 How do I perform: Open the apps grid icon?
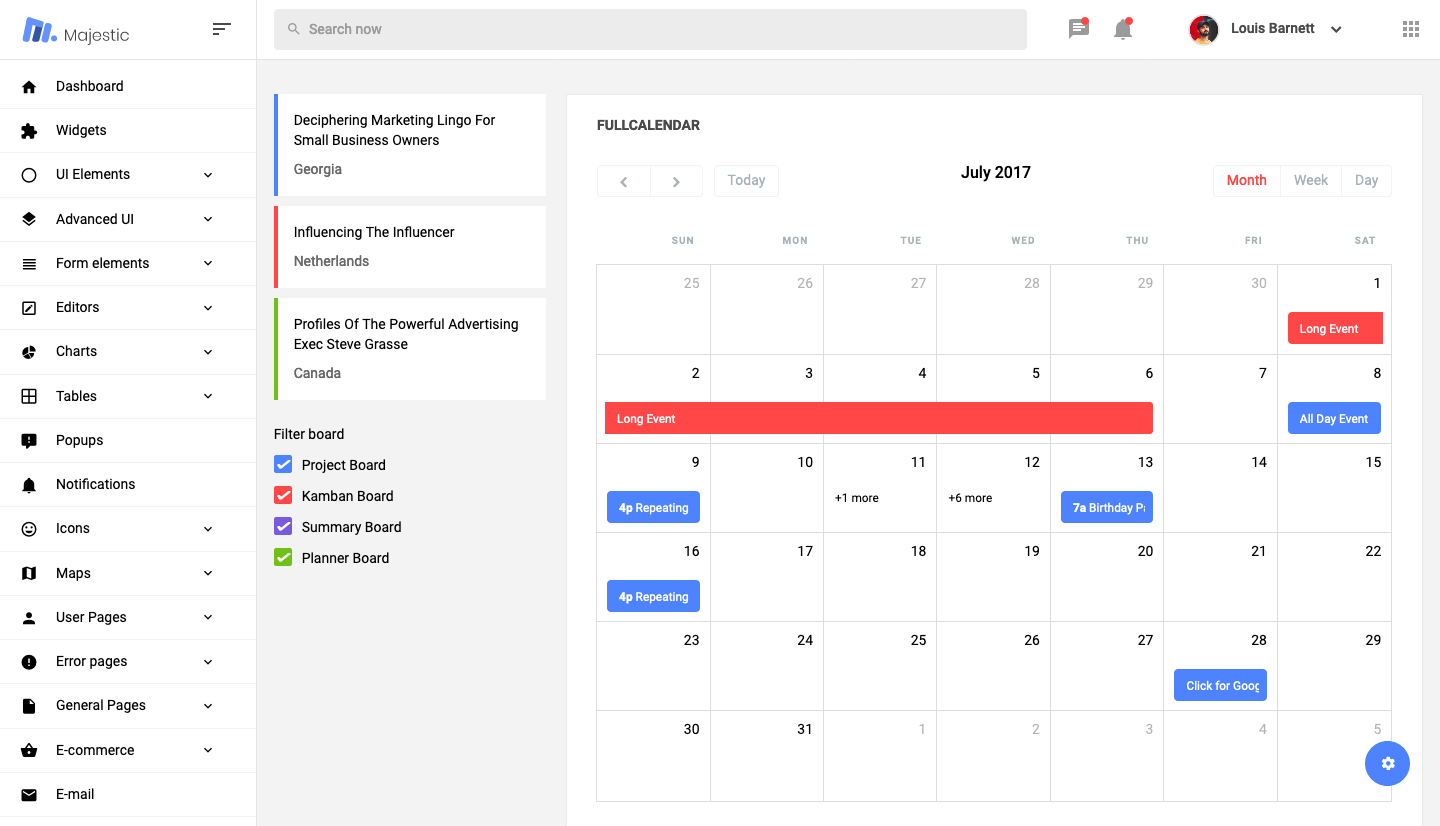(1411, 29)
